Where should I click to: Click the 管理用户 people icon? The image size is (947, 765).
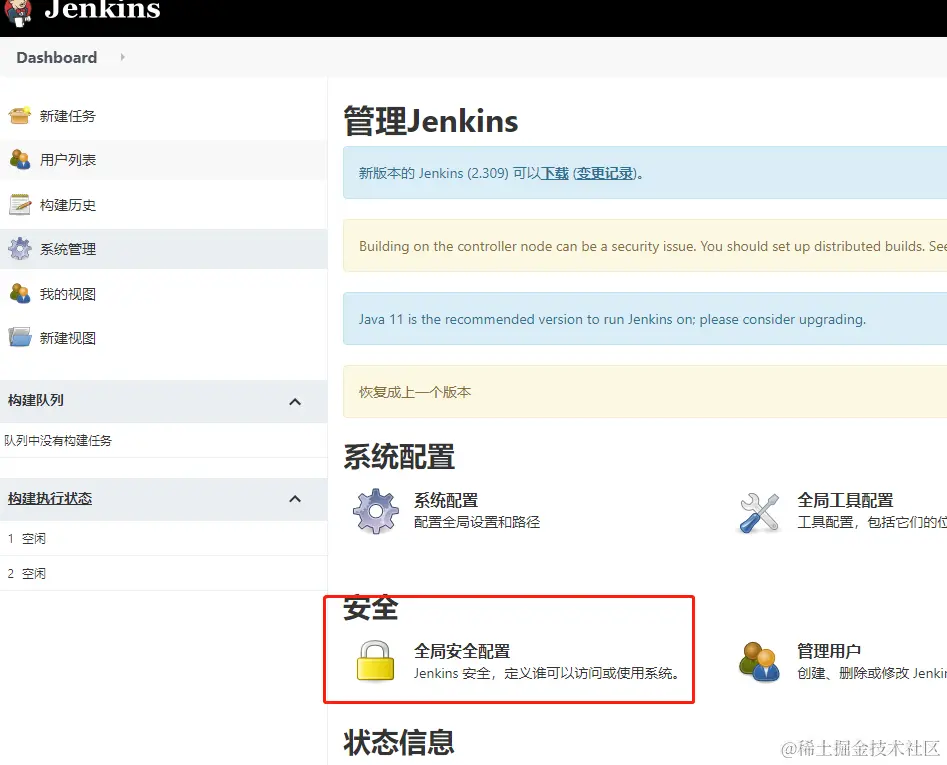click(x=759, y=662)
